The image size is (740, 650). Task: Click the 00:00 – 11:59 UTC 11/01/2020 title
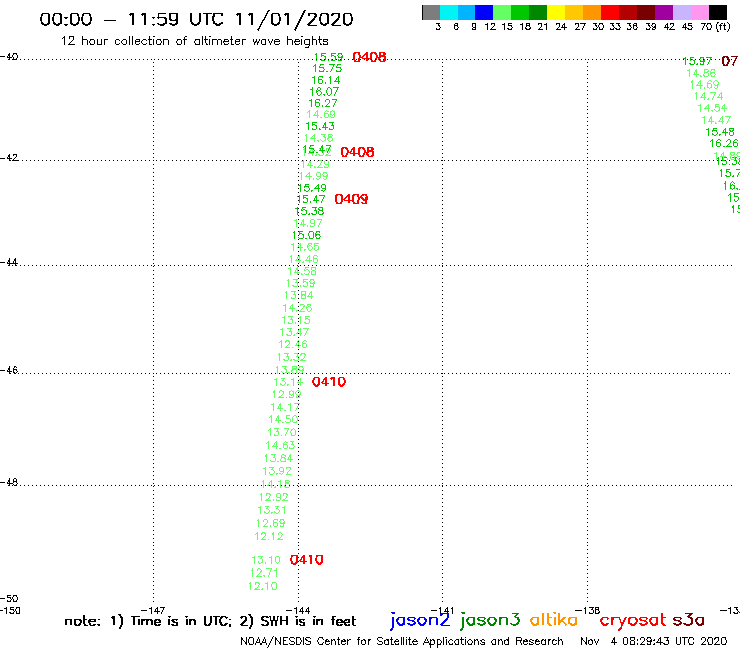click(196, 19)
